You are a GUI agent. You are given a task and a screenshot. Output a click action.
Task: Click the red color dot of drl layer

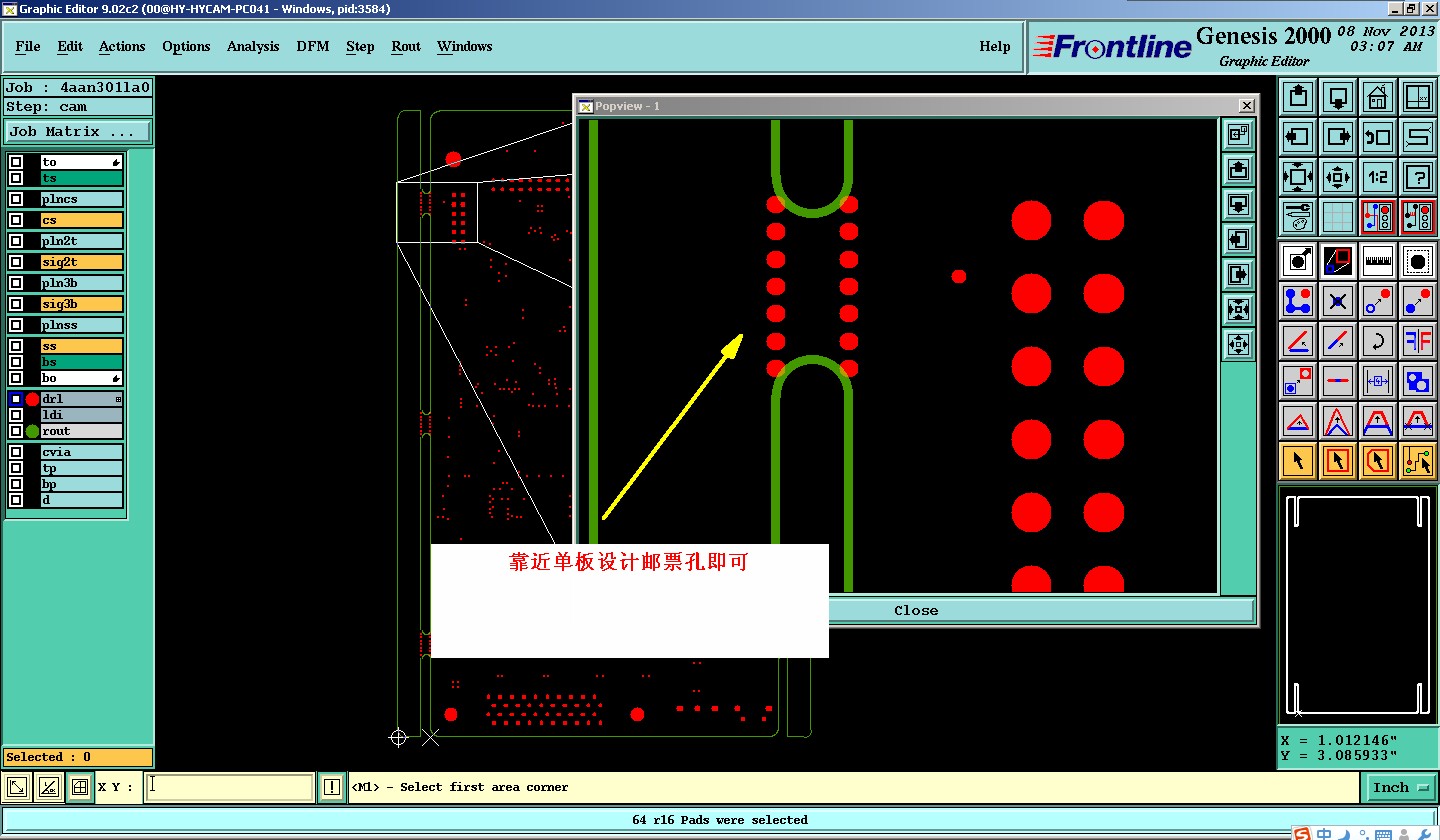point(32,399)
